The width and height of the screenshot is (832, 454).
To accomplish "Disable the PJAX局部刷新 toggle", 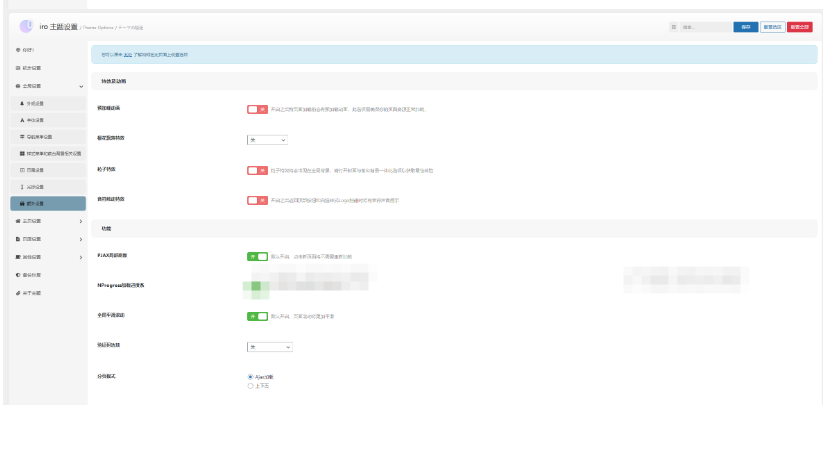I will tap(257, 256).
